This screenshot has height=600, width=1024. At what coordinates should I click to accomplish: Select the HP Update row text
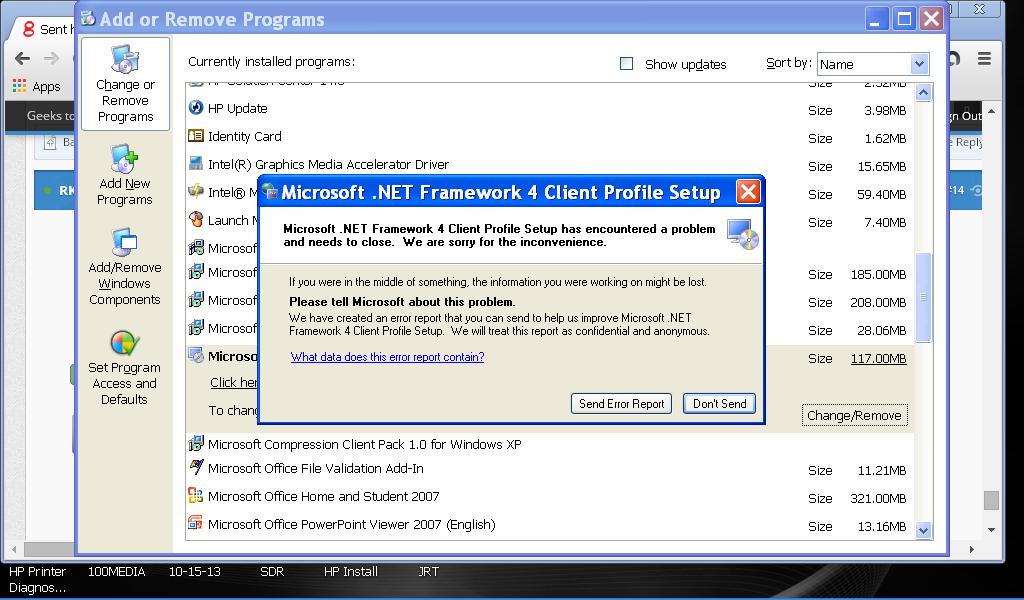tap(238, 108)
